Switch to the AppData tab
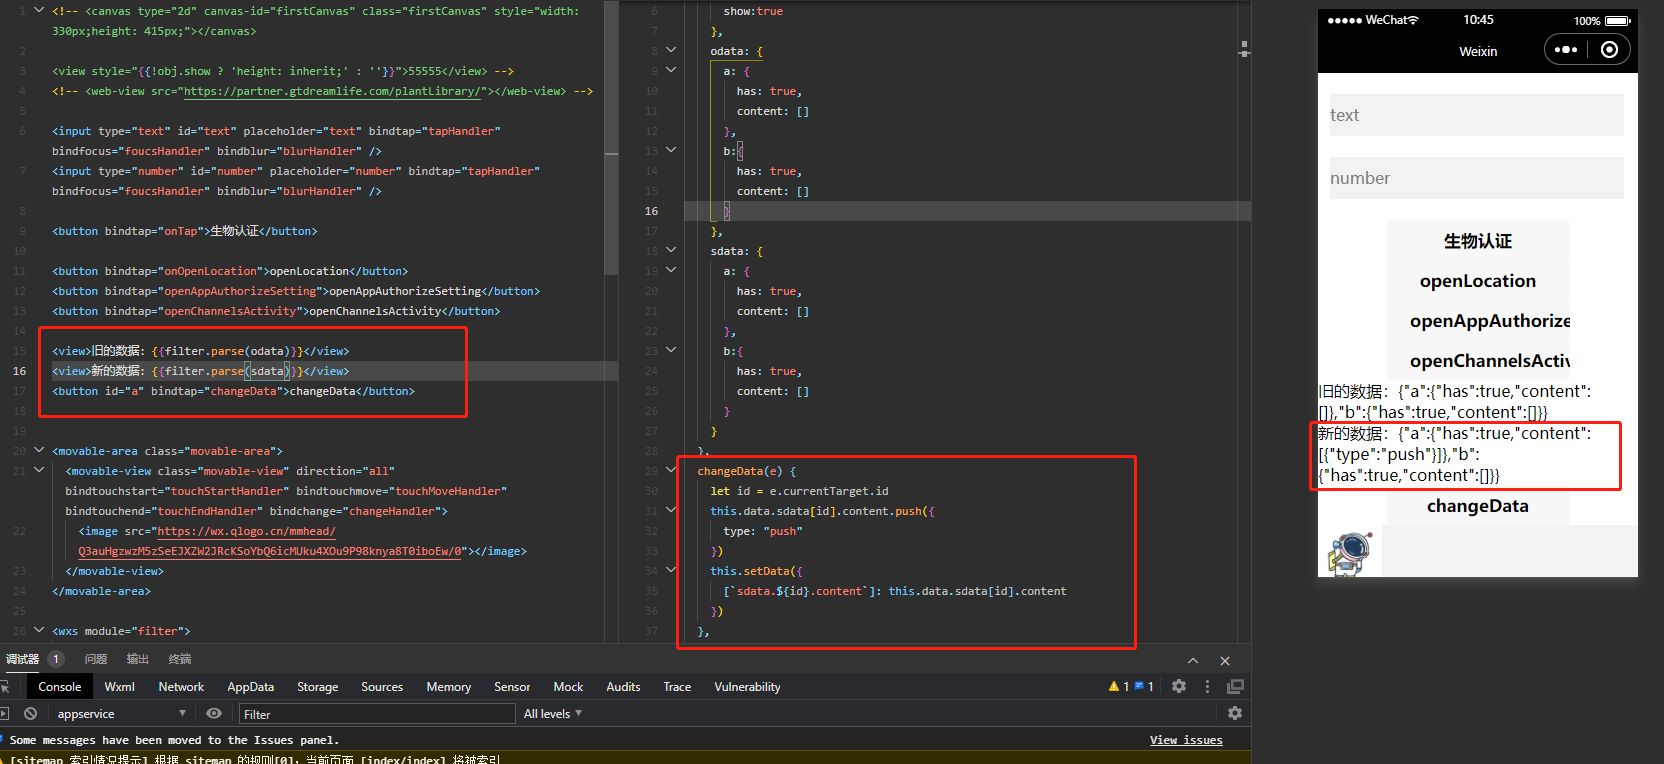This screenshot has height=764, width=1664. (x=250, y=687)
